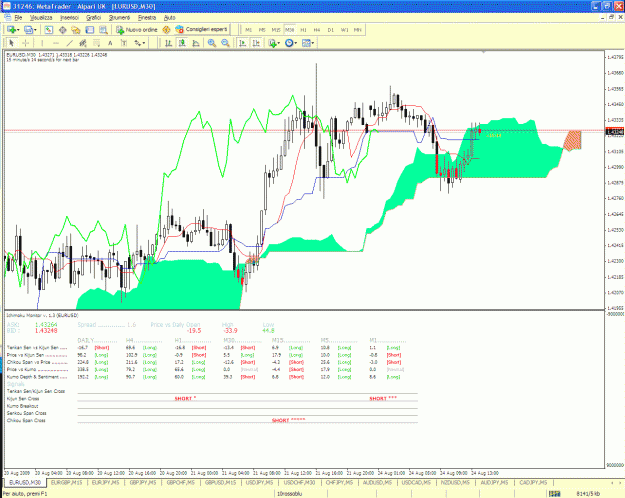Select the vertical line tool
625x498 pixels.
(x=42, y=43)
